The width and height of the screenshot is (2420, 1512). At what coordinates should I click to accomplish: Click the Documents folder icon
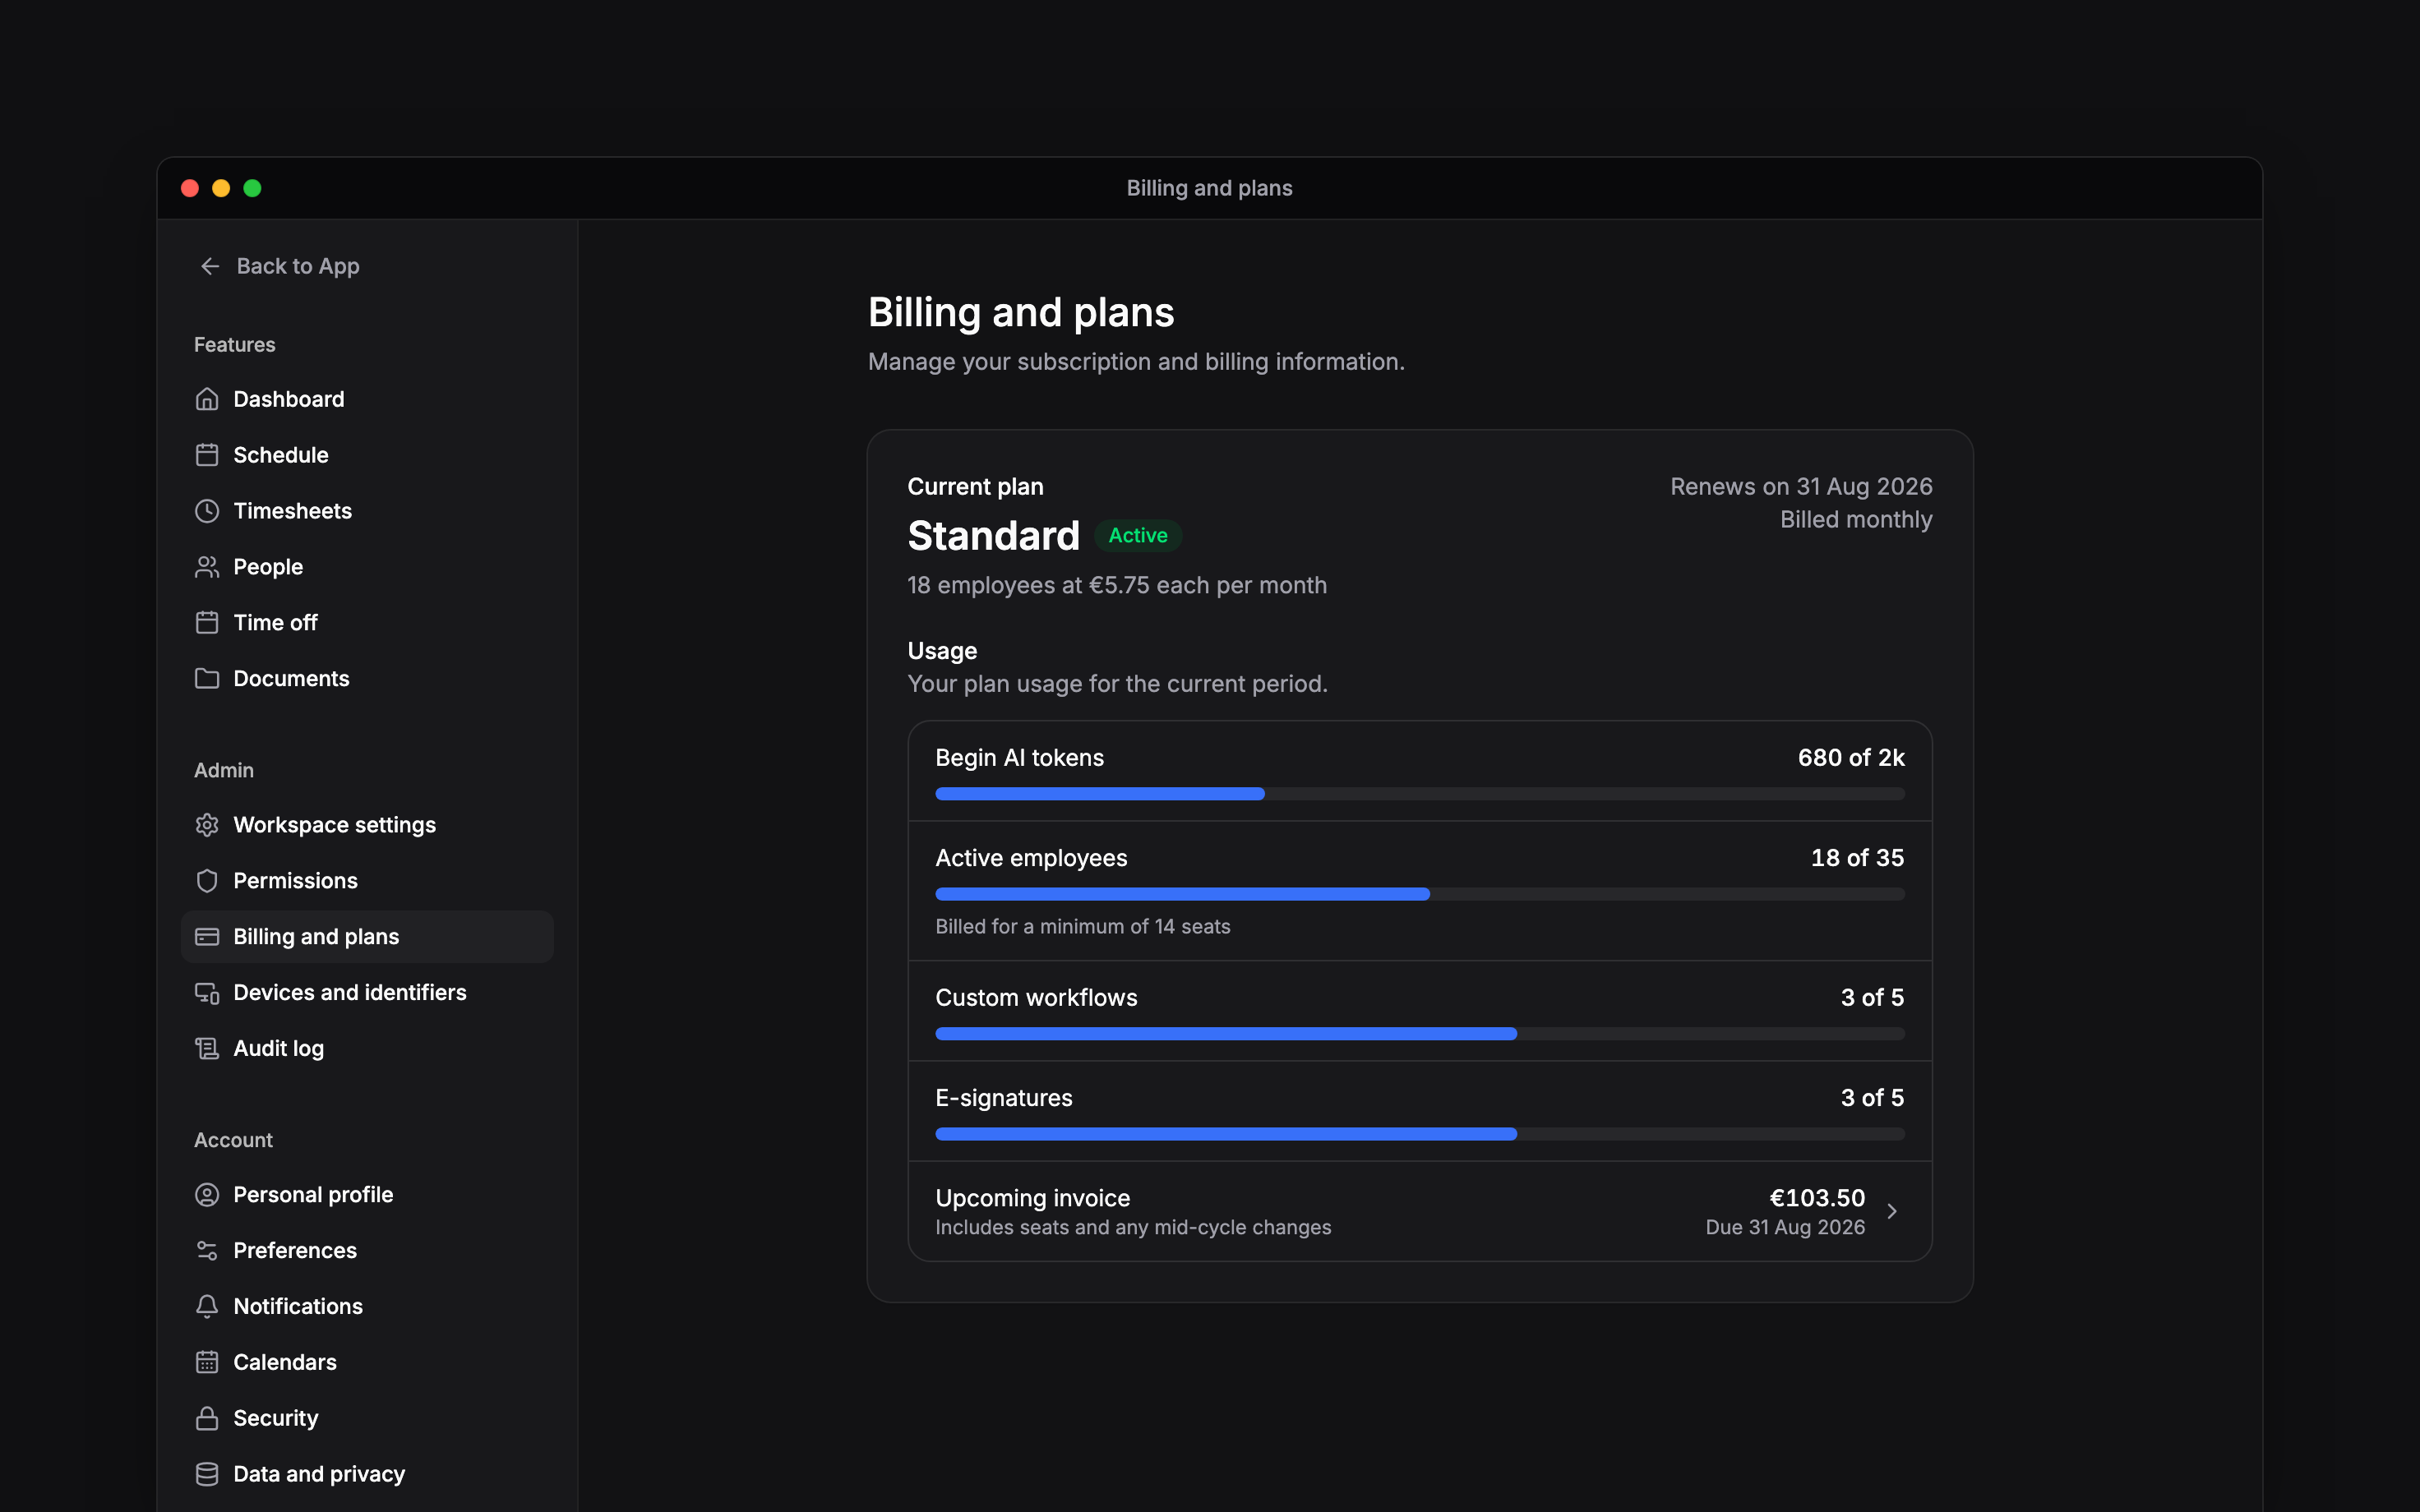click(207, 678)
